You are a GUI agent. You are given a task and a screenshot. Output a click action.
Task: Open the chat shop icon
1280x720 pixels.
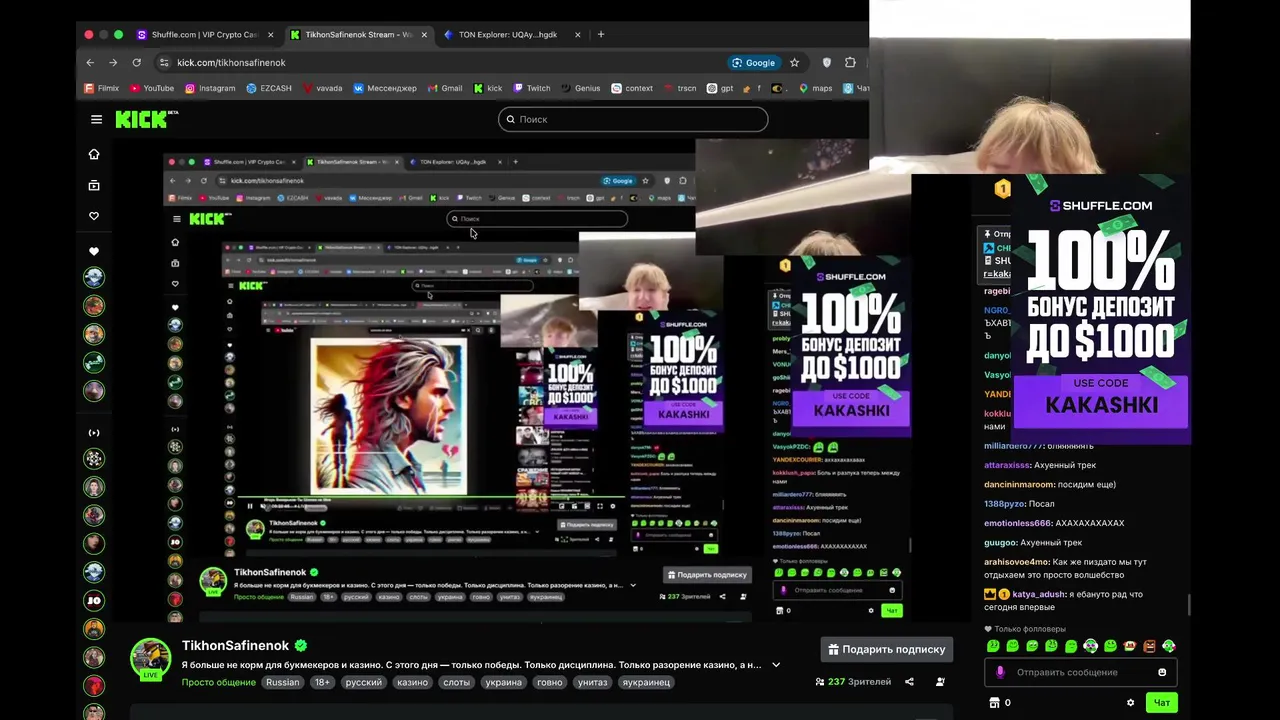994,703
